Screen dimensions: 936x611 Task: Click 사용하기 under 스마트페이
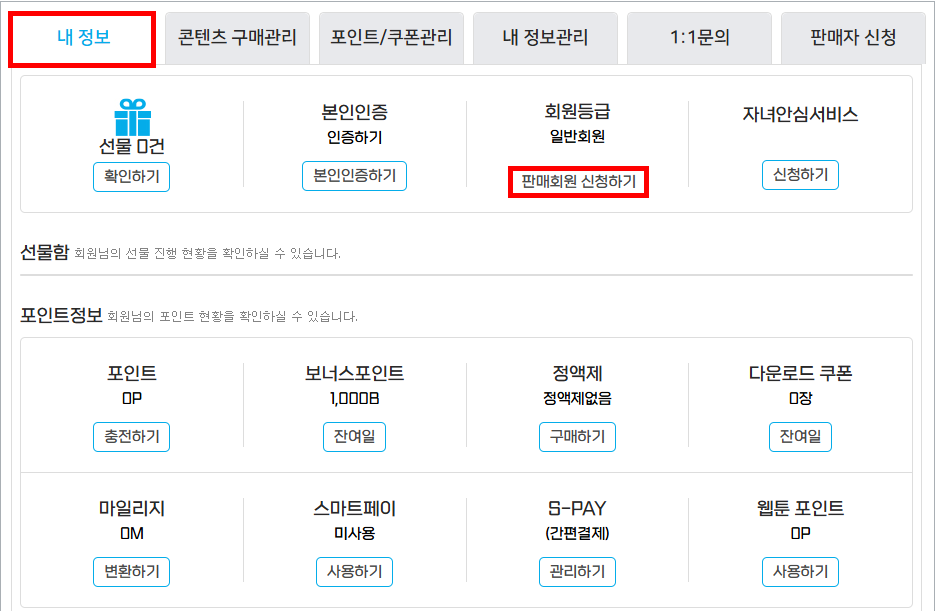coord(355,572)
